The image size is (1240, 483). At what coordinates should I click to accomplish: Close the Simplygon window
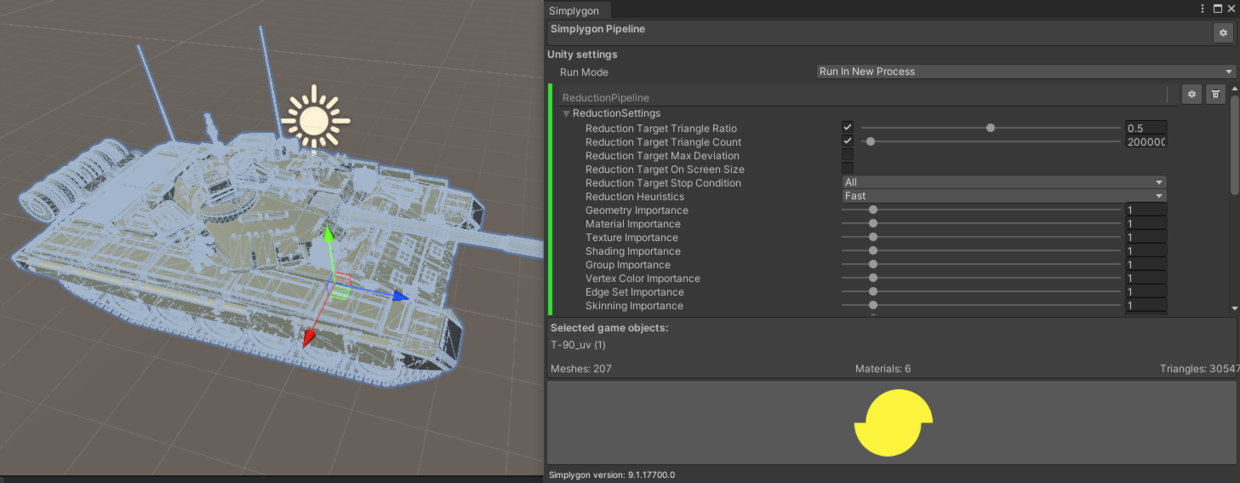(1231, 8)
